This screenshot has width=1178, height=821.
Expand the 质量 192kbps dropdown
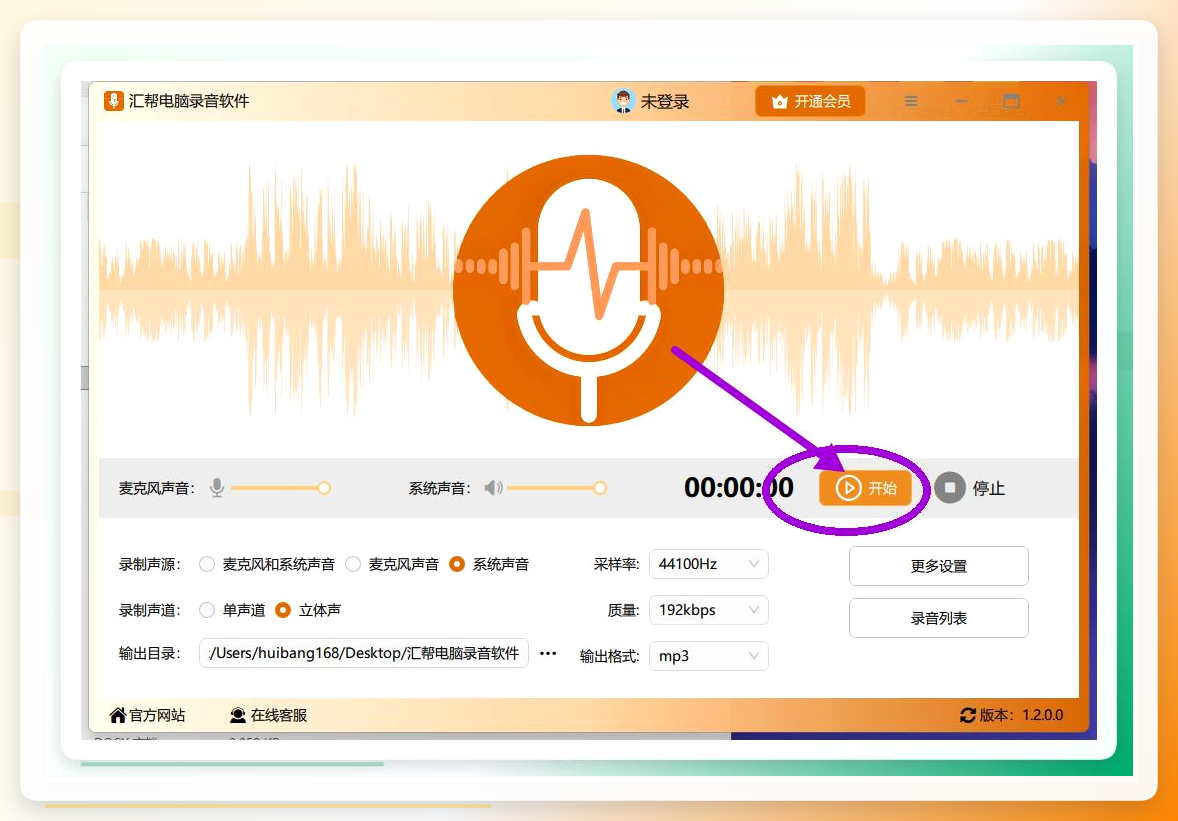click(708, 610)
